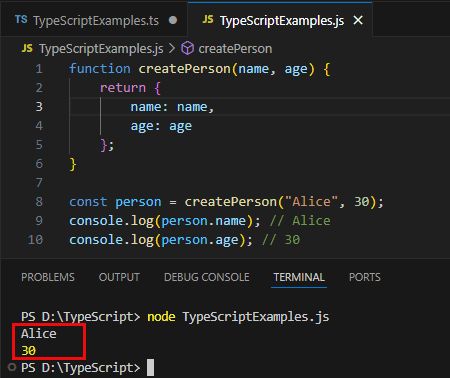Click line number 10 in gutter
The height and width of the screenshot is (378, 450).
click(35, 240)
